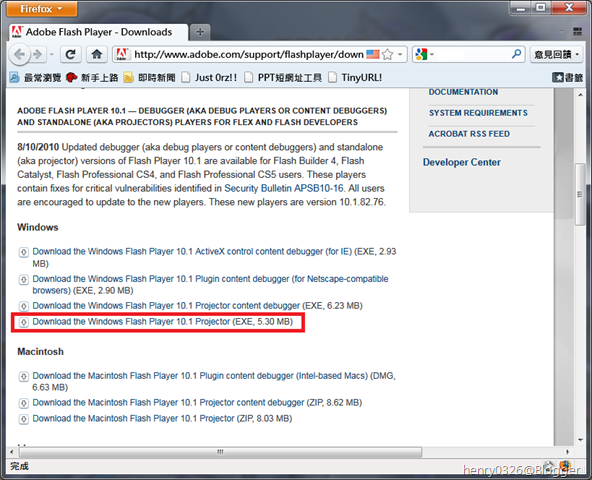Go back with the Back arrow

point(19,55)
